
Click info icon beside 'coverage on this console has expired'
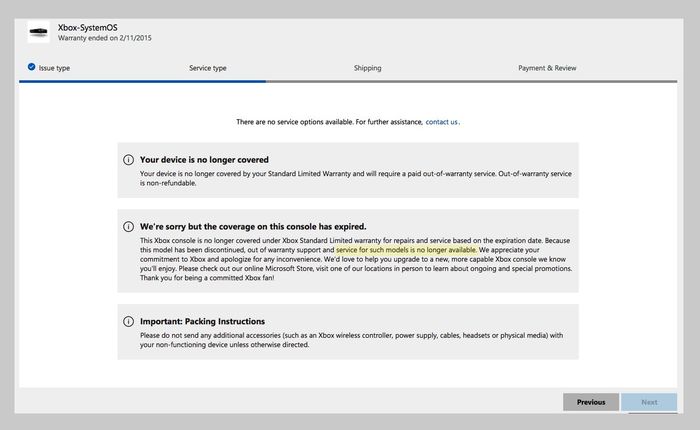[128, 227]
